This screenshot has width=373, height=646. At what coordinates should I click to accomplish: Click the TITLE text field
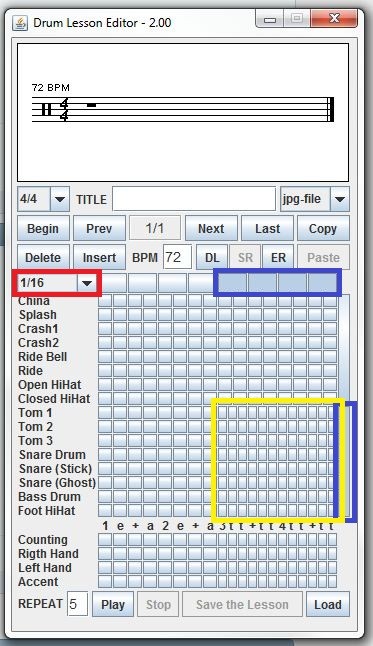tap(194, 199)
